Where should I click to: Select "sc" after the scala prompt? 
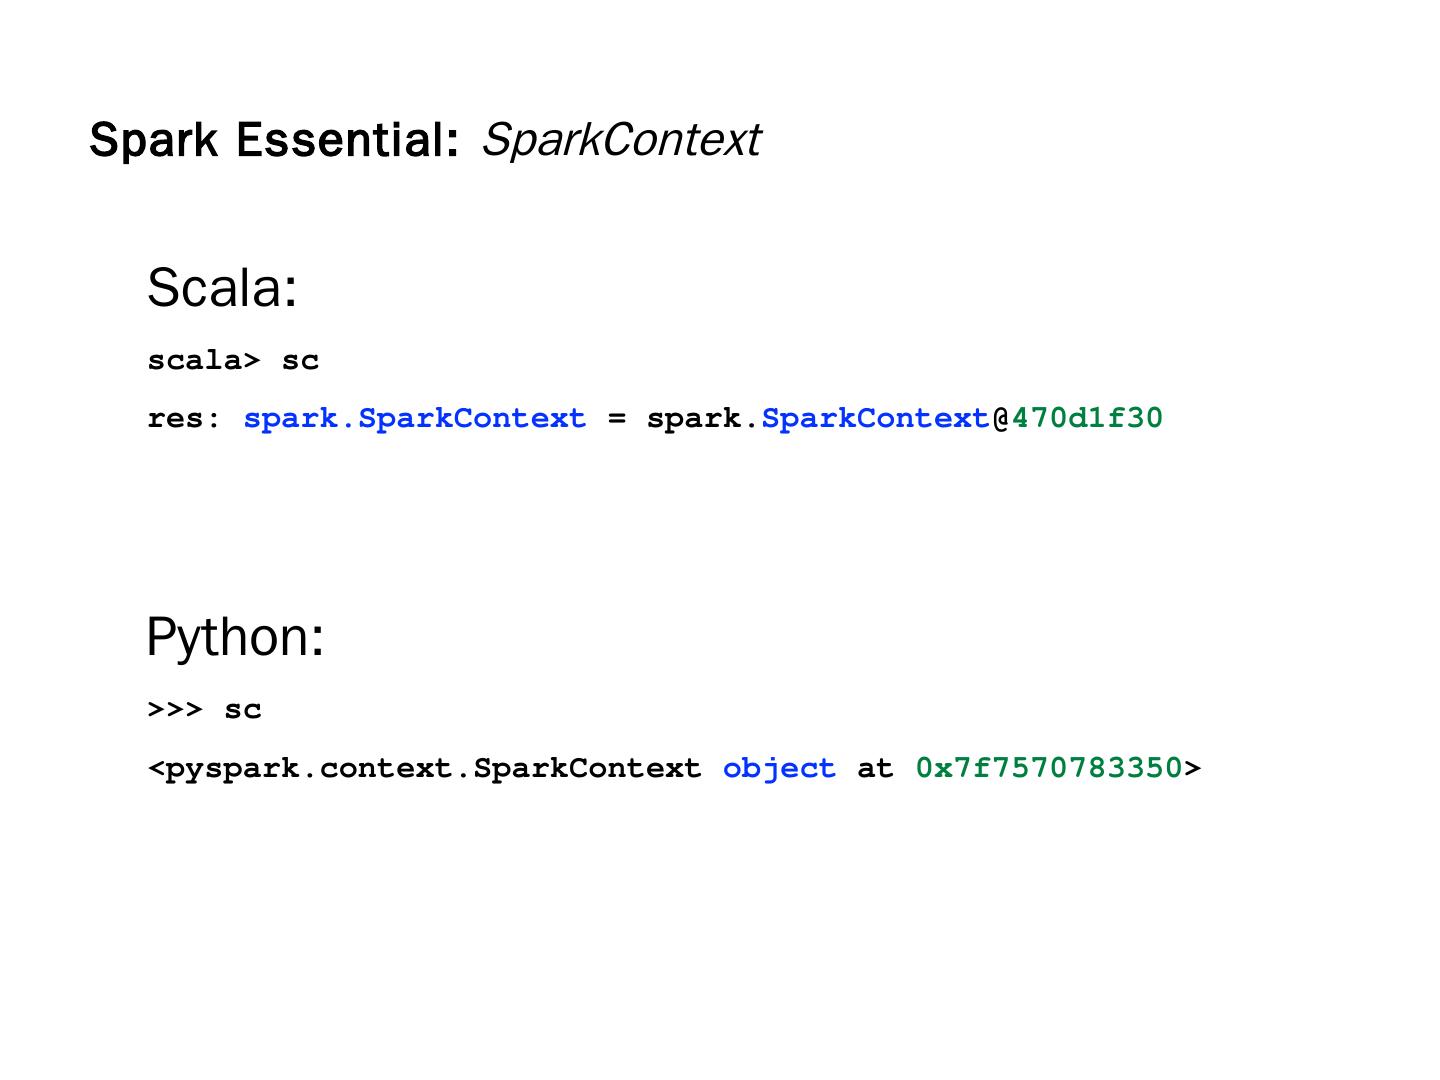pos(300,360)
